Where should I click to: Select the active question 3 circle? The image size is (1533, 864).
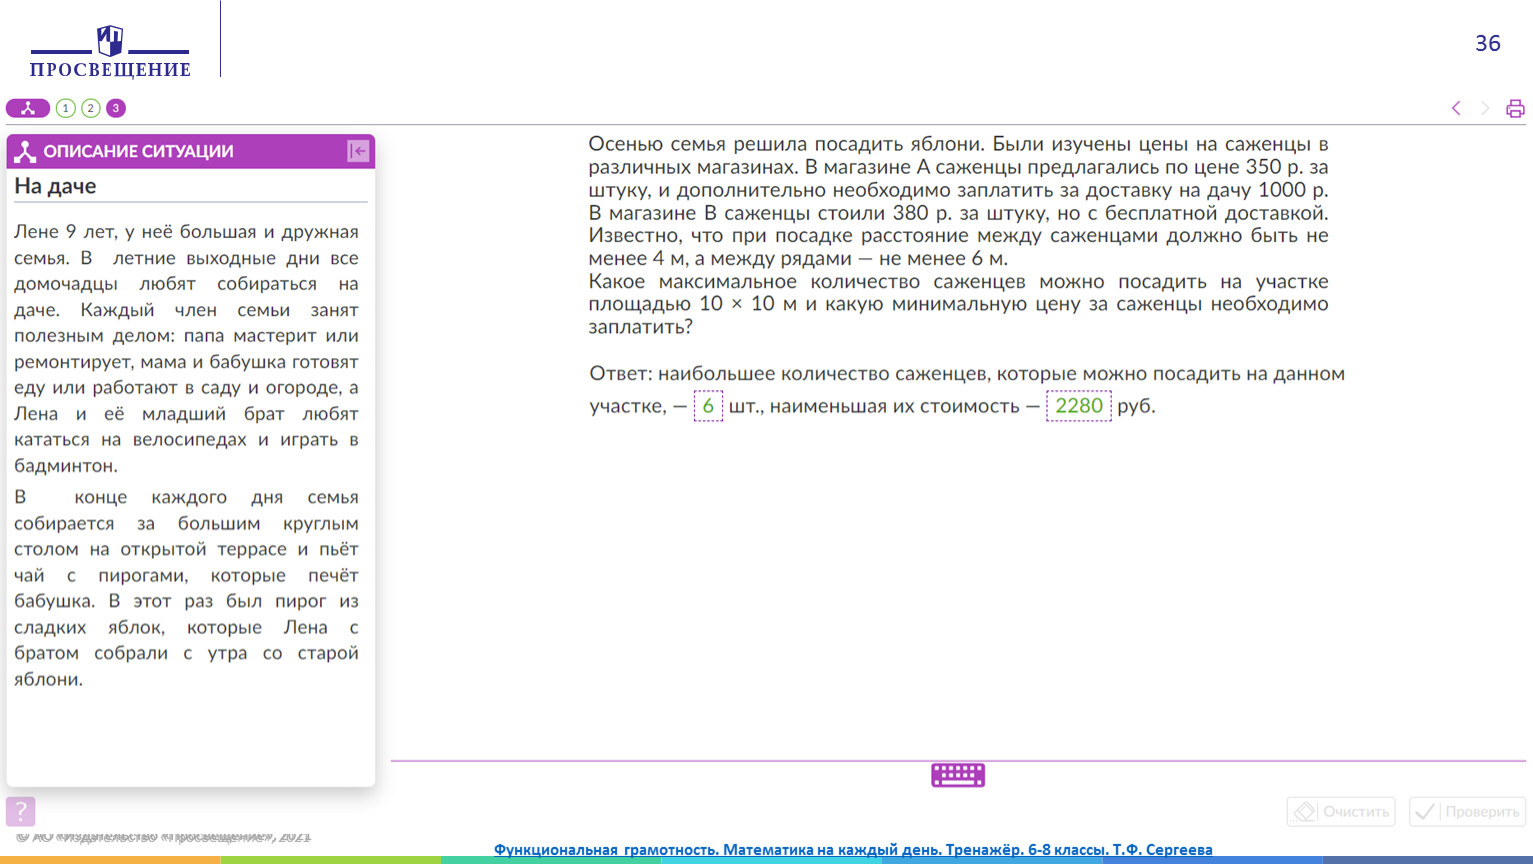[116, 108]
